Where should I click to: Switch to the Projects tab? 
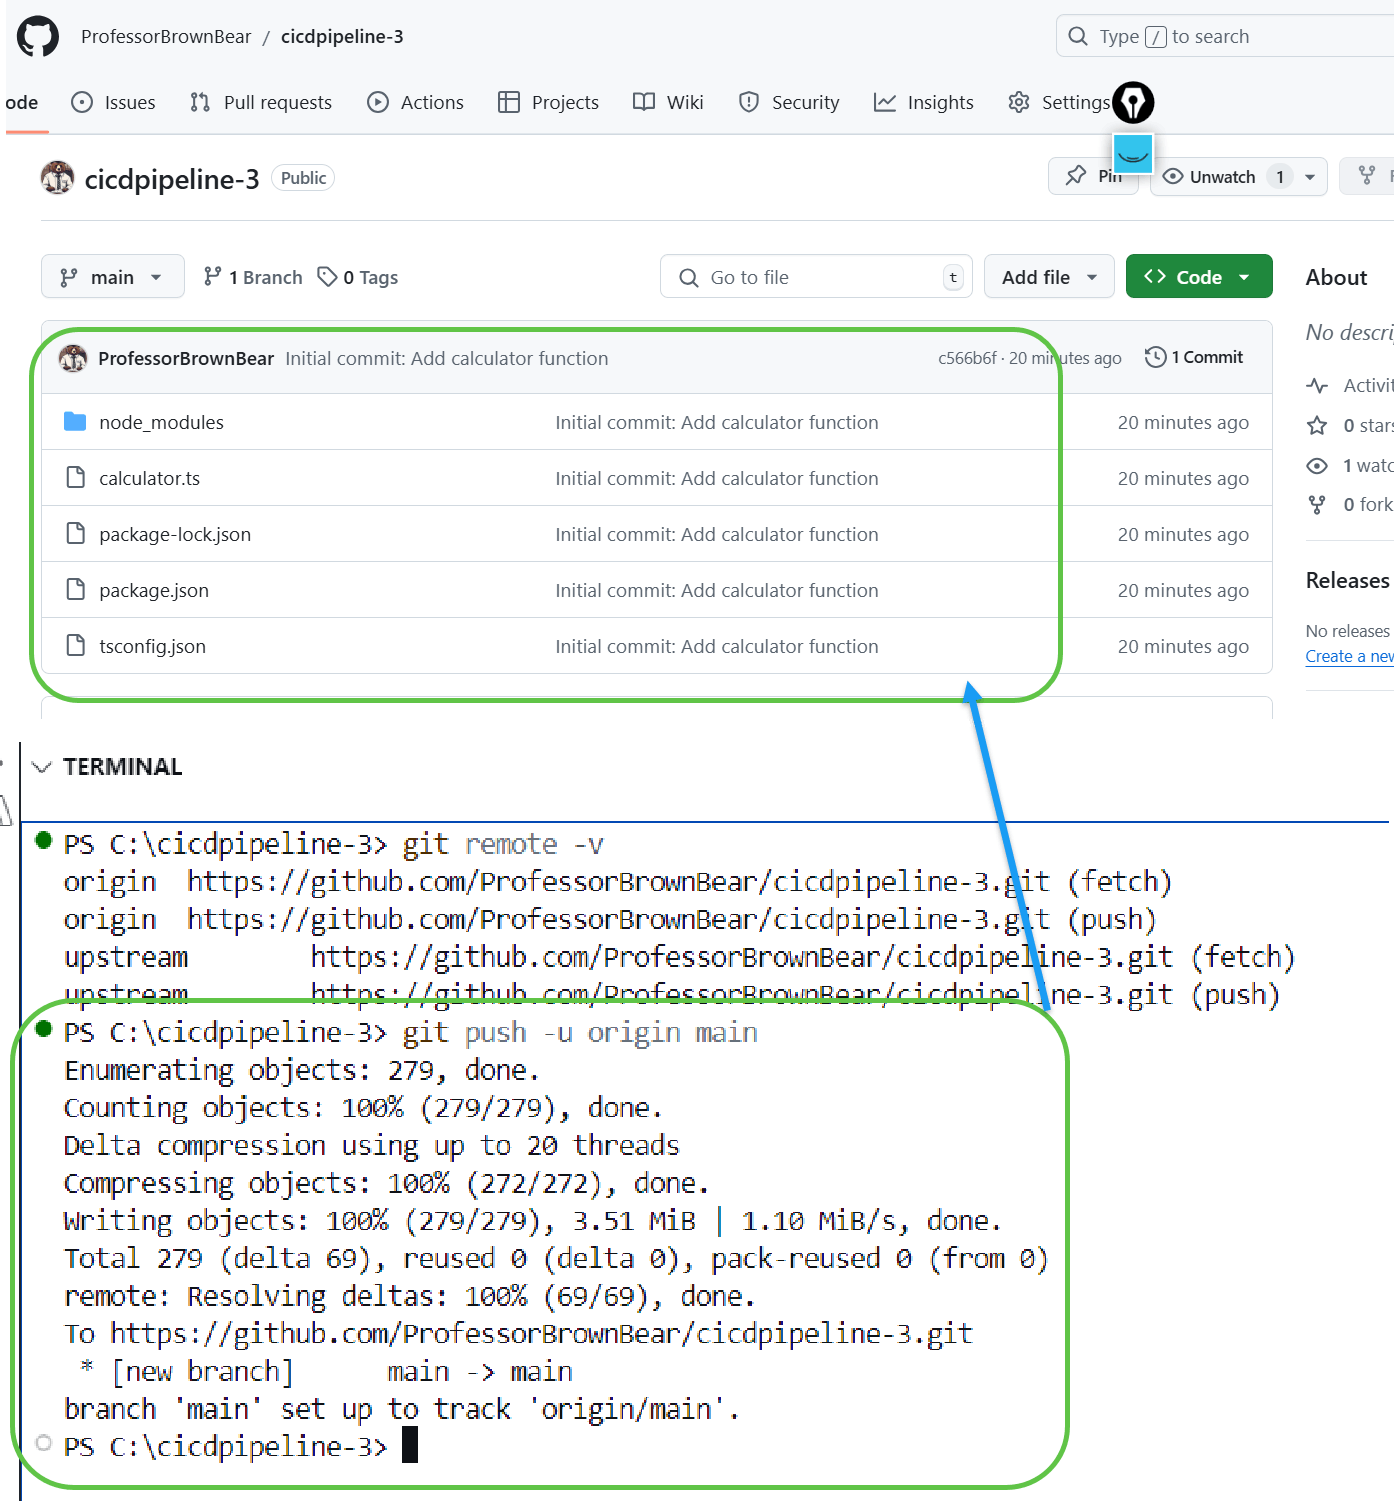point(549,102)
